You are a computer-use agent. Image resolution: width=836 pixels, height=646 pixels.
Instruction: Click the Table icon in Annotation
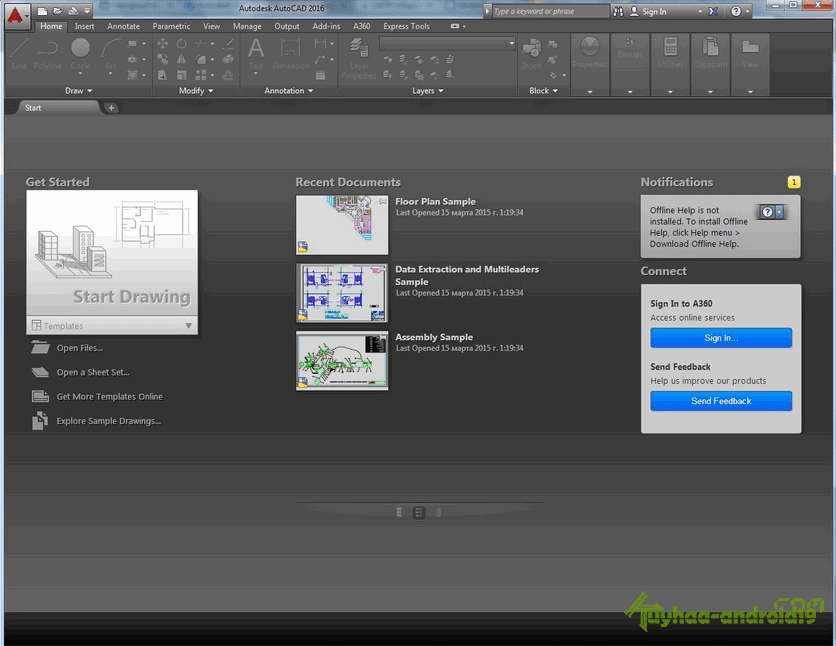[320, 75]
